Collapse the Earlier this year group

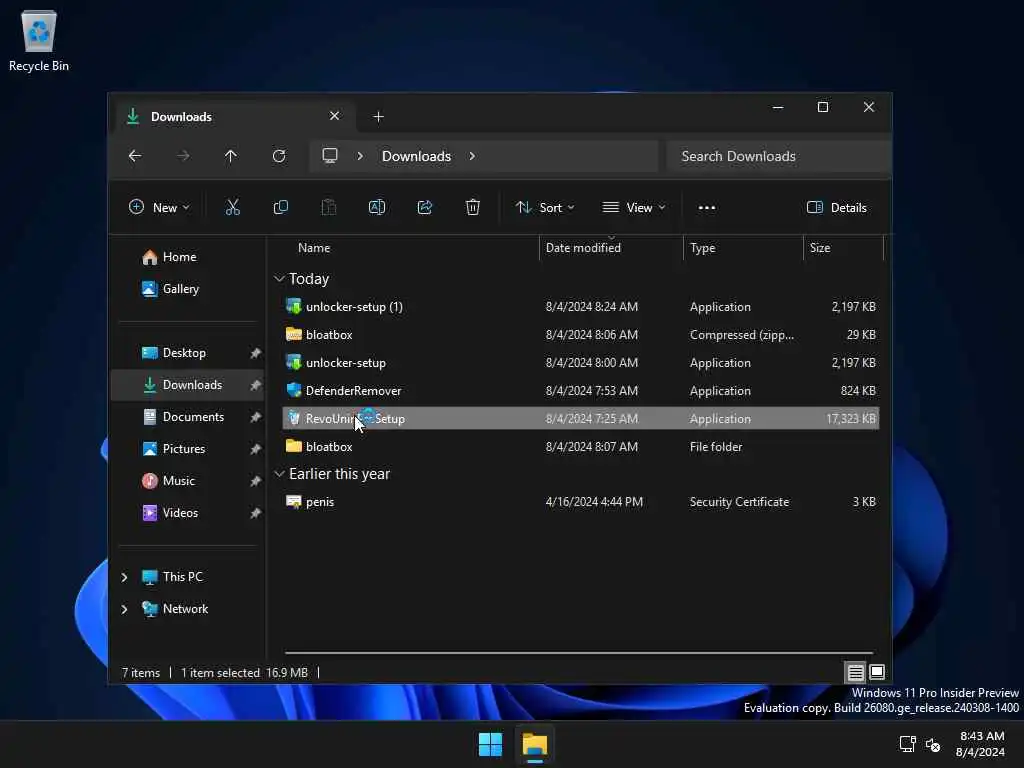click(280, 474)
